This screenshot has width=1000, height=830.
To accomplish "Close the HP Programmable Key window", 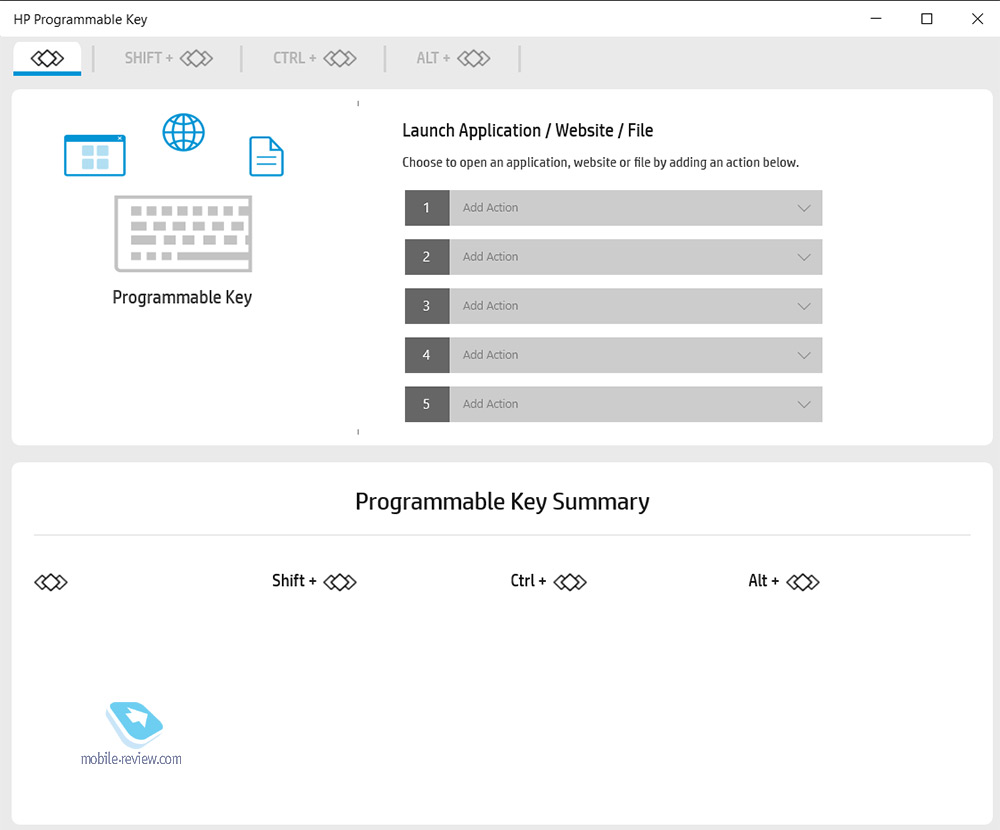I will (x=977, y=19).
